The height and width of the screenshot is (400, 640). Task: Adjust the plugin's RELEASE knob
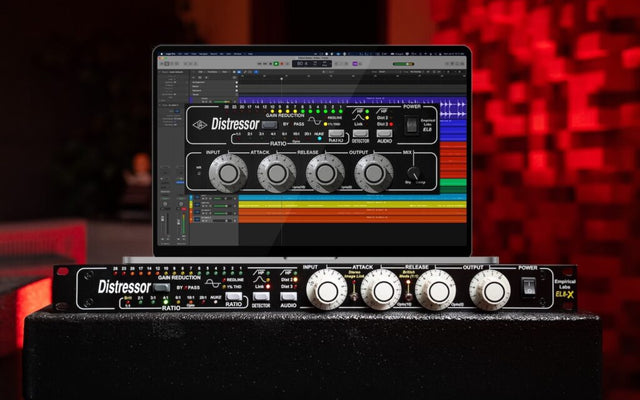325,173
